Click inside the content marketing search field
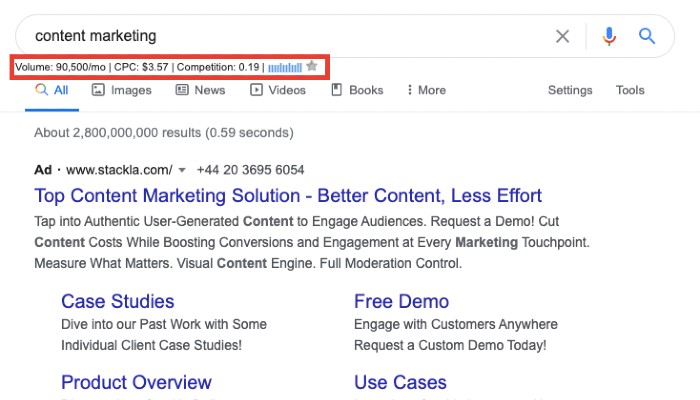The image size is (700, 400). [280, 36]
